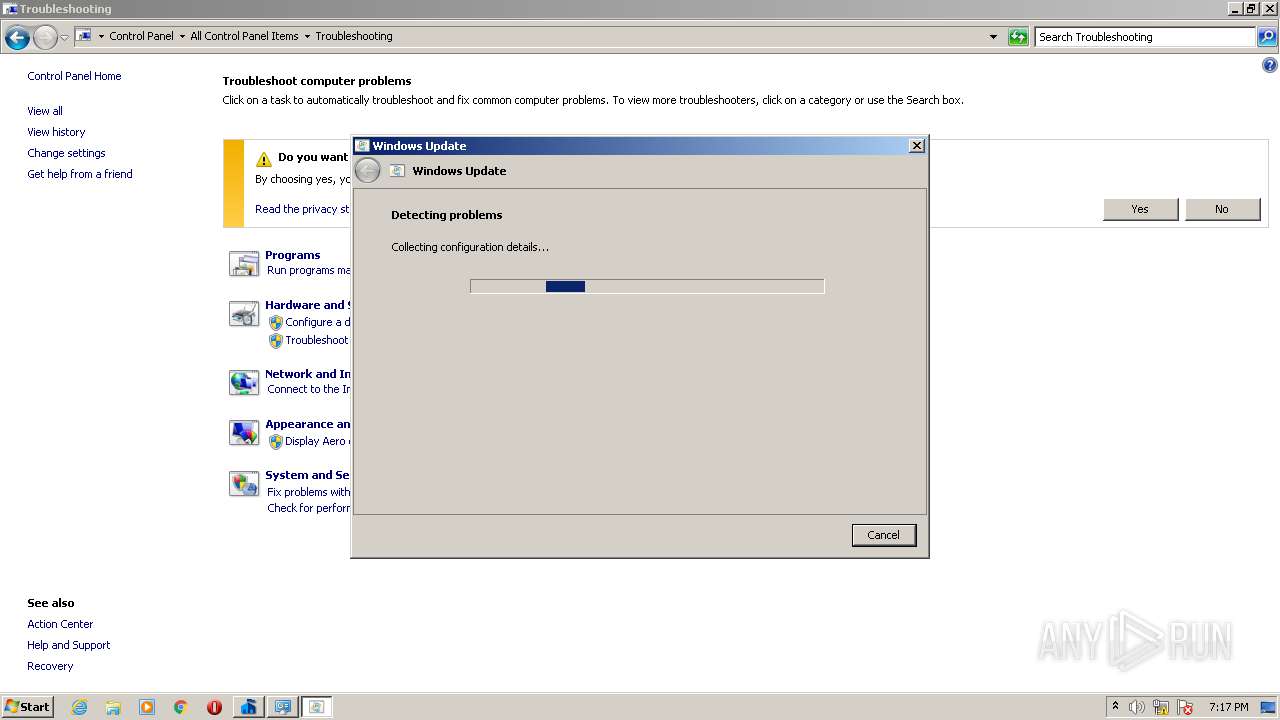Image resolution: width=1280 pixels, height=720 pixels.
Task: Click Yes on the privacy prompt
Action: coord(1140,209)
